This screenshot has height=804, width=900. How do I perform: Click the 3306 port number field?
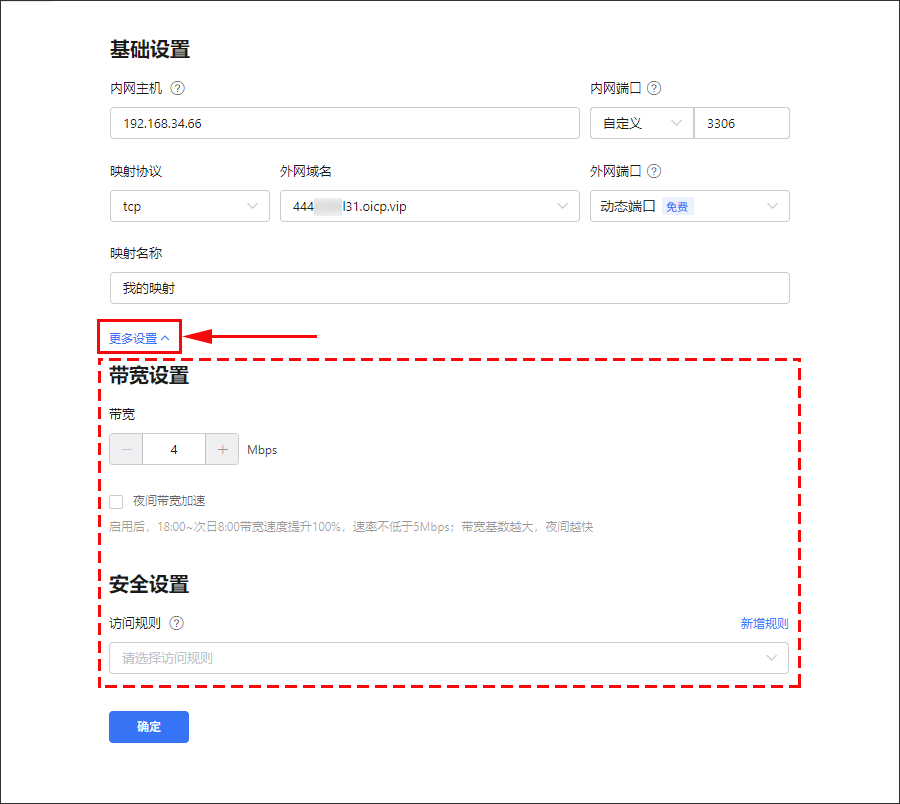[x=741, y=123]
